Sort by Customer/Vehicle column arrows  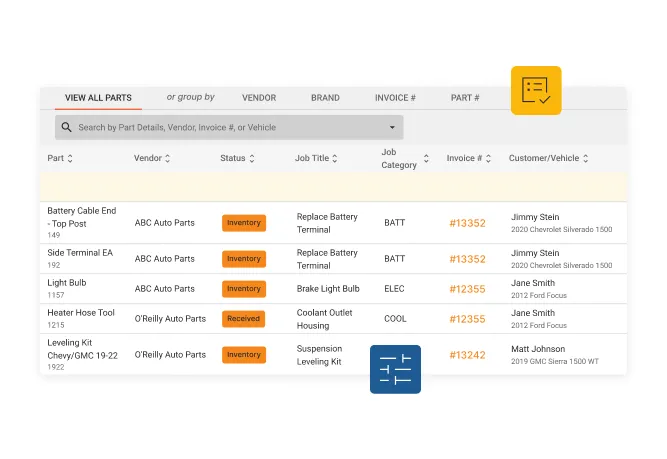pos(586,158)
